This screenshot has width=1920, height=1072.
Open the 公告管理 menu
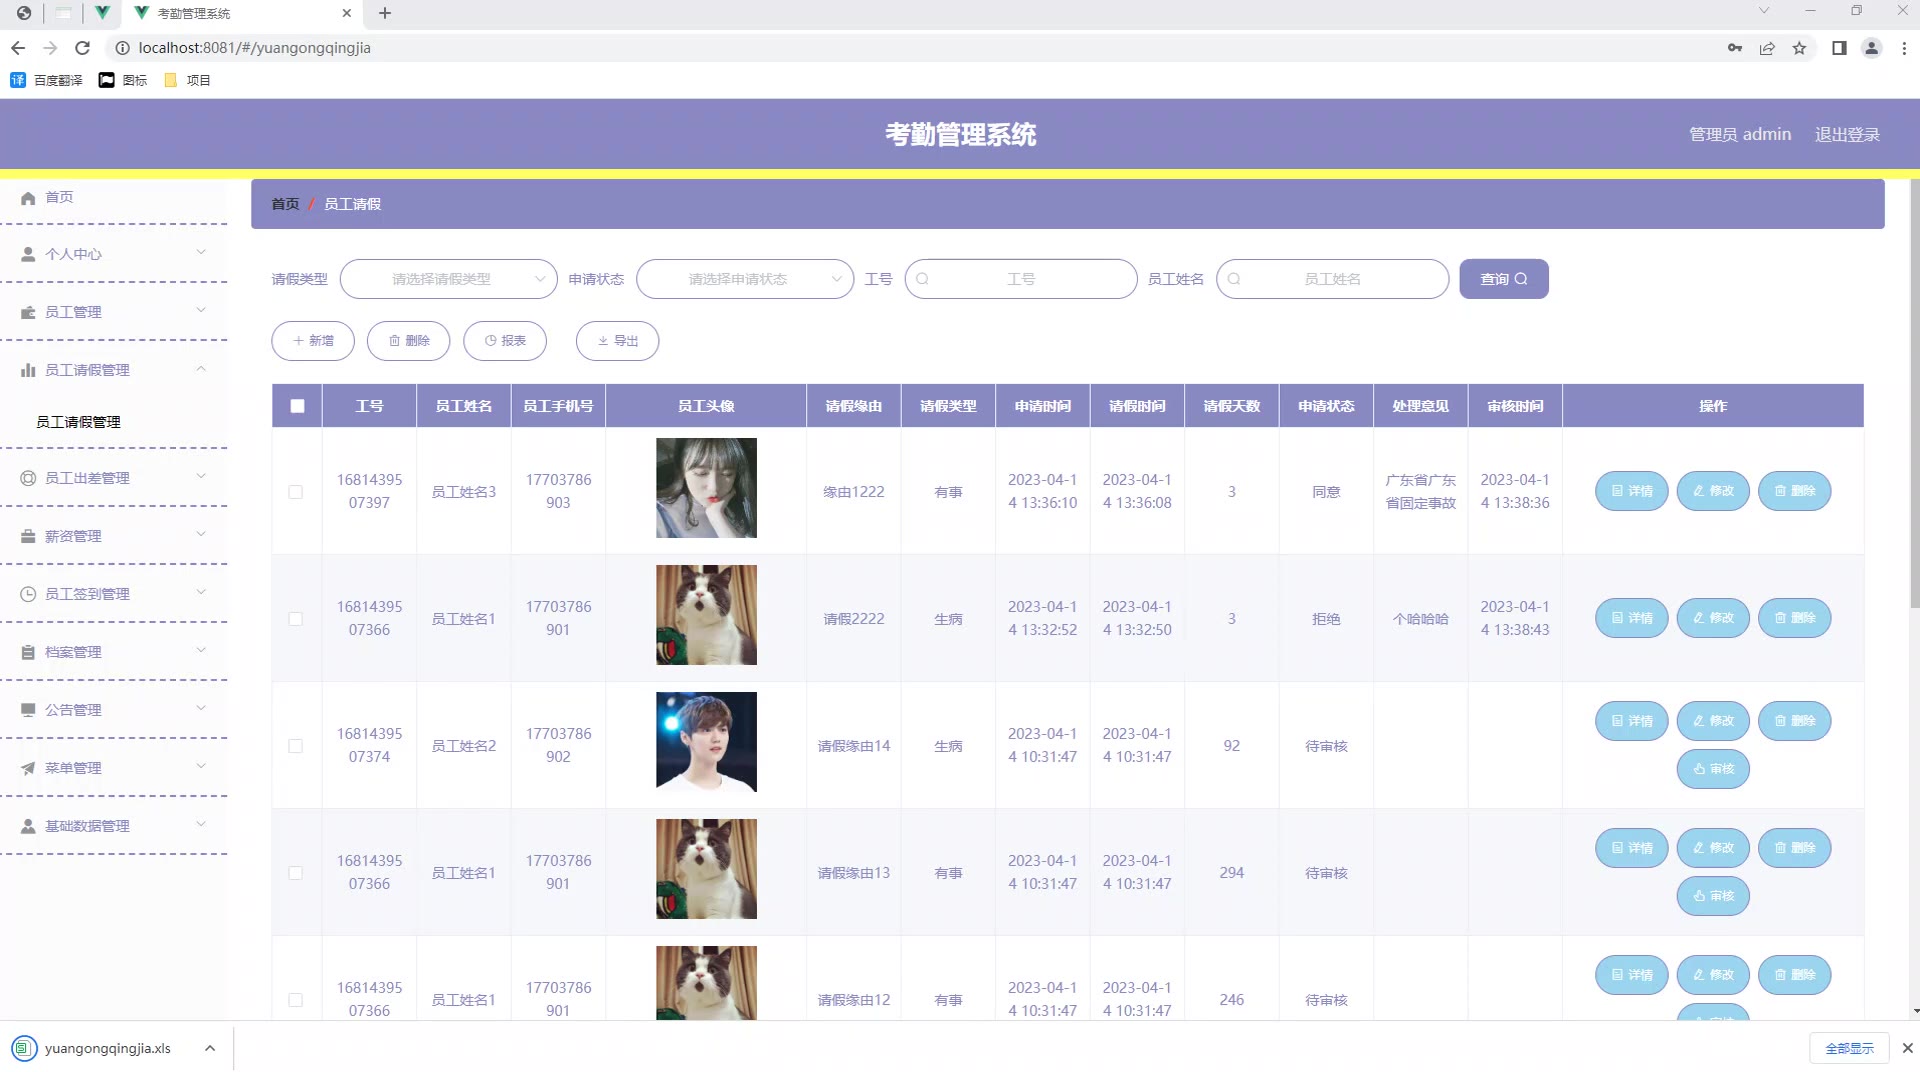(114, 710)
